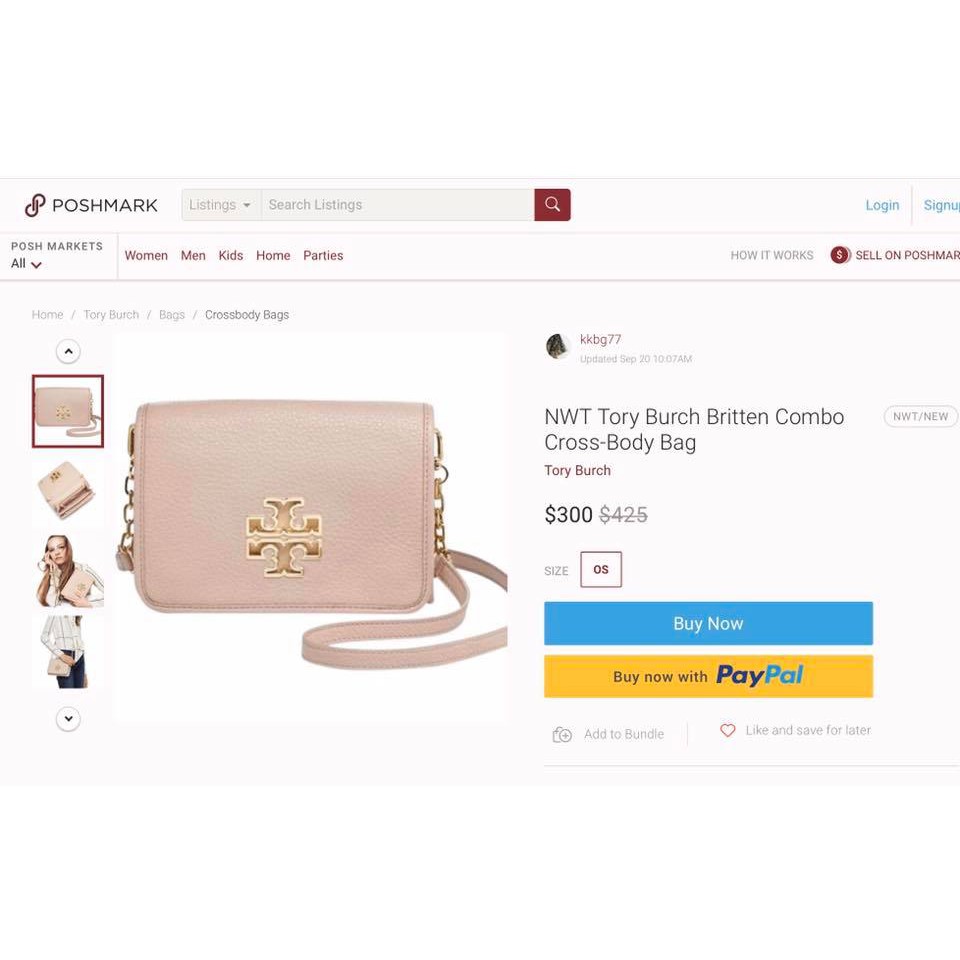Image resolution: width=960 pixels, height=960 pixels.
Task: Select the model holding bag thumbnail
Action: 68,571
